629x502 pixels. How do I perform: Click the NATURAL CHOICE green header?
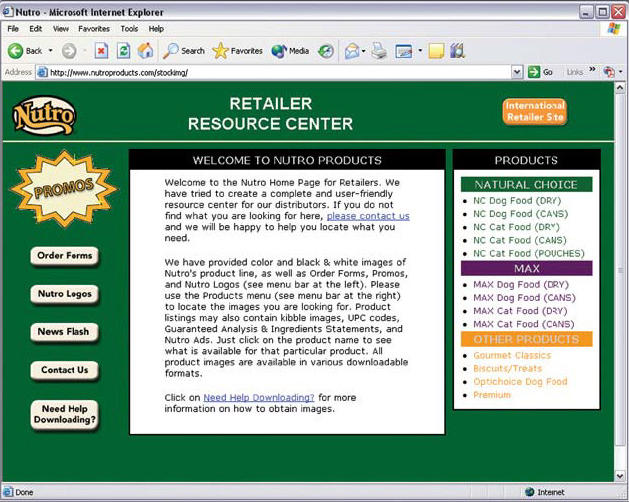526,185
